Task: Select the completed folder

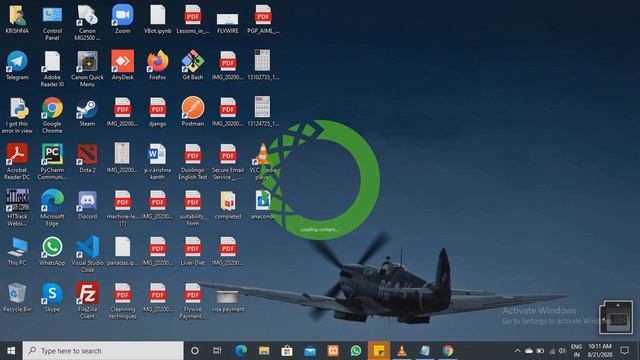Action: pyautogui.click(x=228, y=205)
